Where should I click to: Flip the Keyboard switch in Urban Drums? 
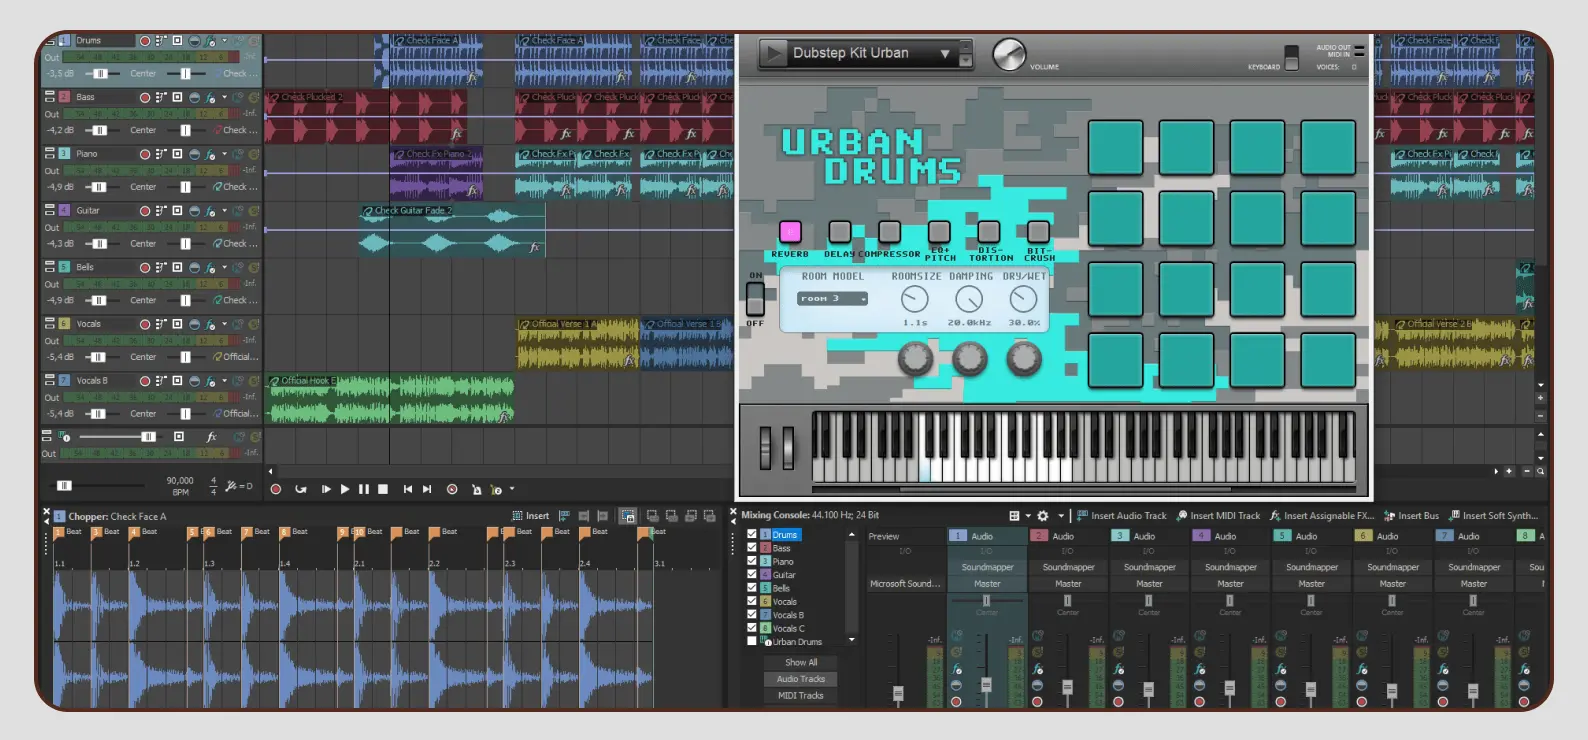pyautogui.click(x=1291, y=57)
